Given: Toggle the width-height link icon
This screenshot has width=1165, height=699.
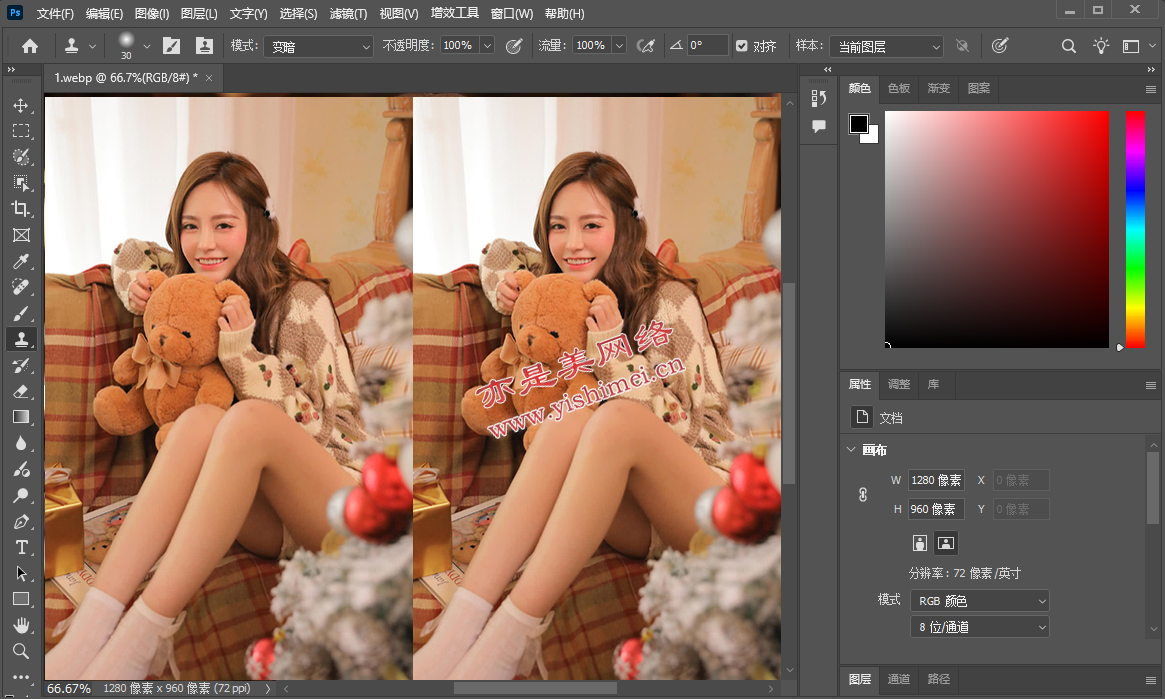Looking at the screenshot, I should coord(863,495).
